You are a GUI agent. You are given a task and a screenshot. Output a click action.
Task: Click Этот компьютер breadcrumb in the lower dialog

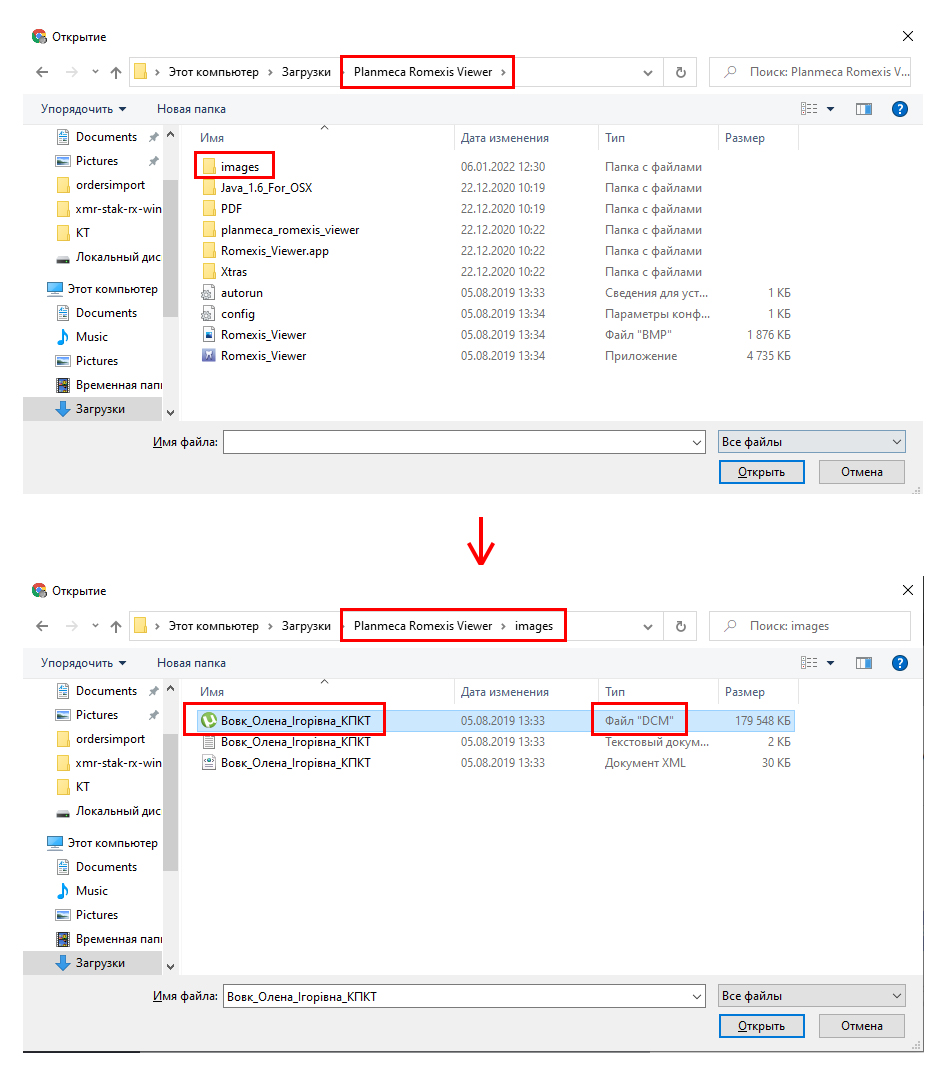(x=214, y=626)
